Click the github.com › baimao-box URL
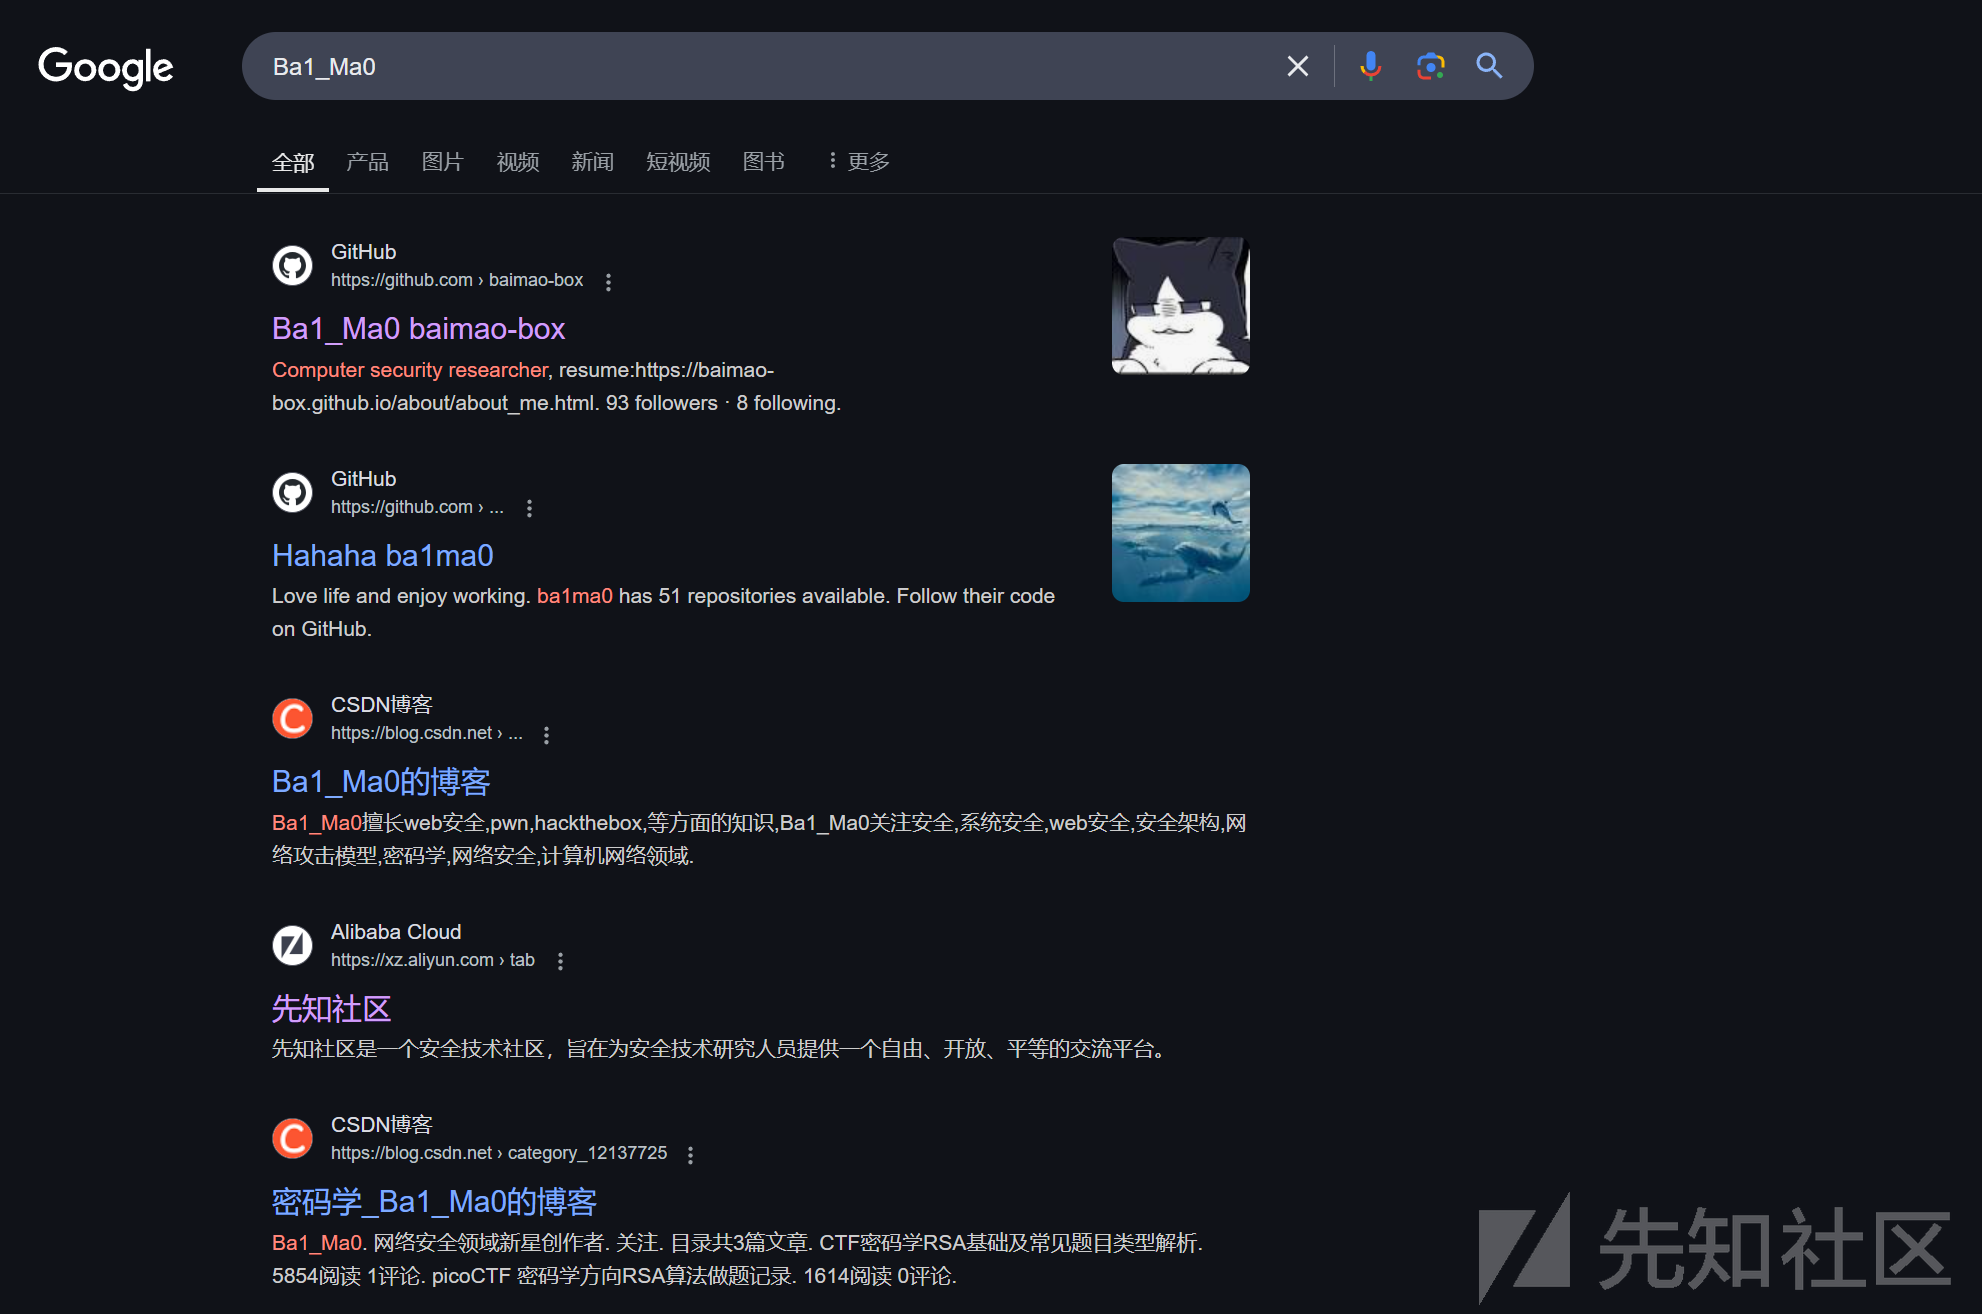This screenshot has height=1314, width=1982. [457, 281]
